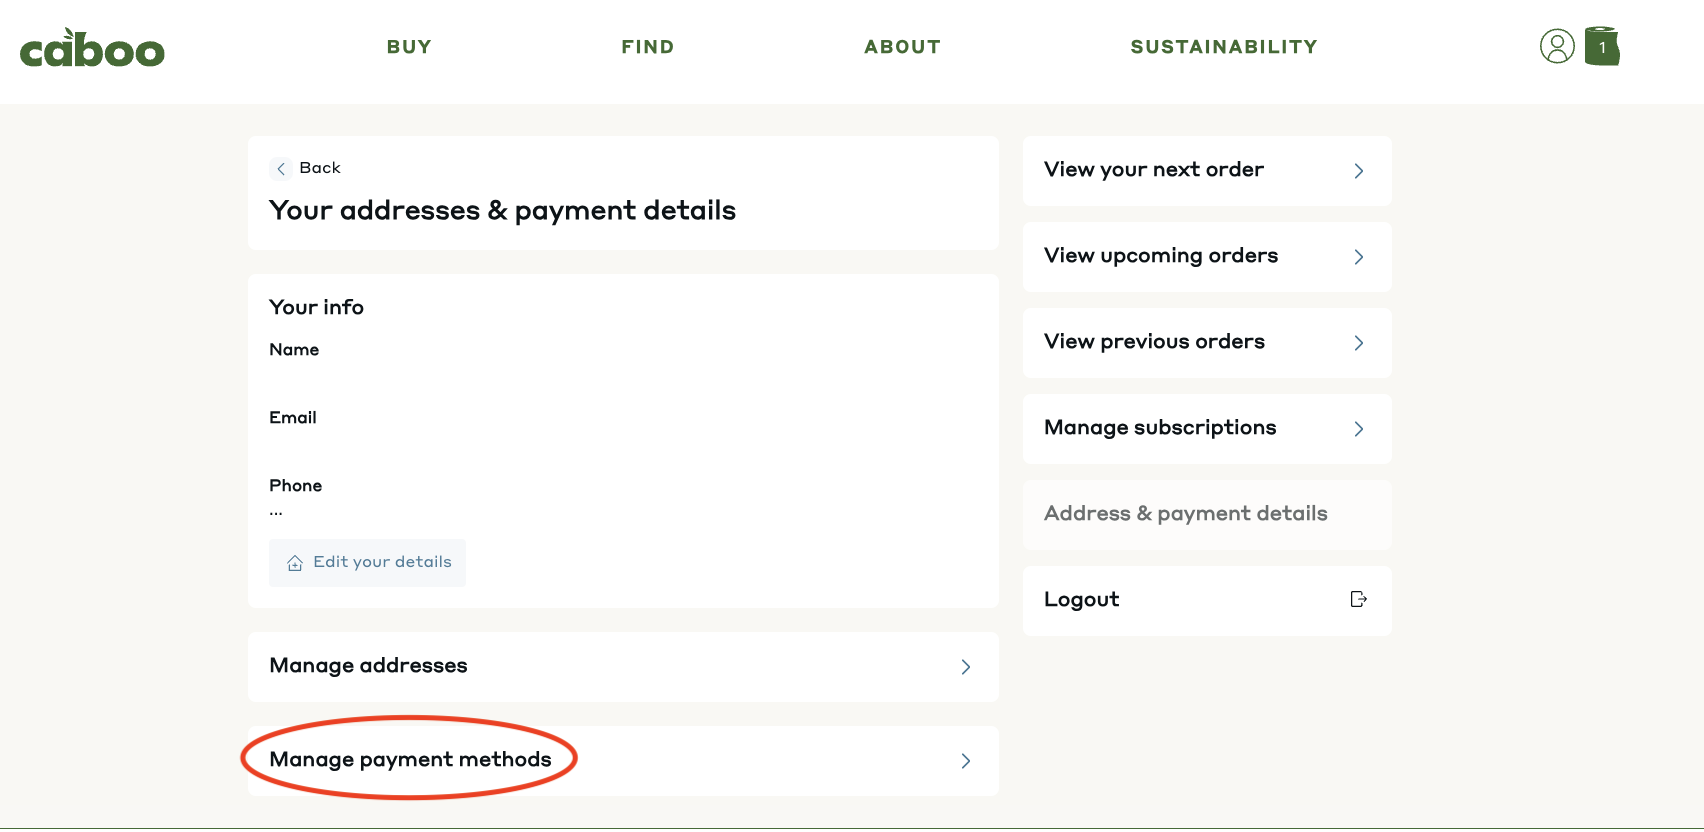
Task: Click the house icon in Edit your details
Action: click(x=295, y=563)
